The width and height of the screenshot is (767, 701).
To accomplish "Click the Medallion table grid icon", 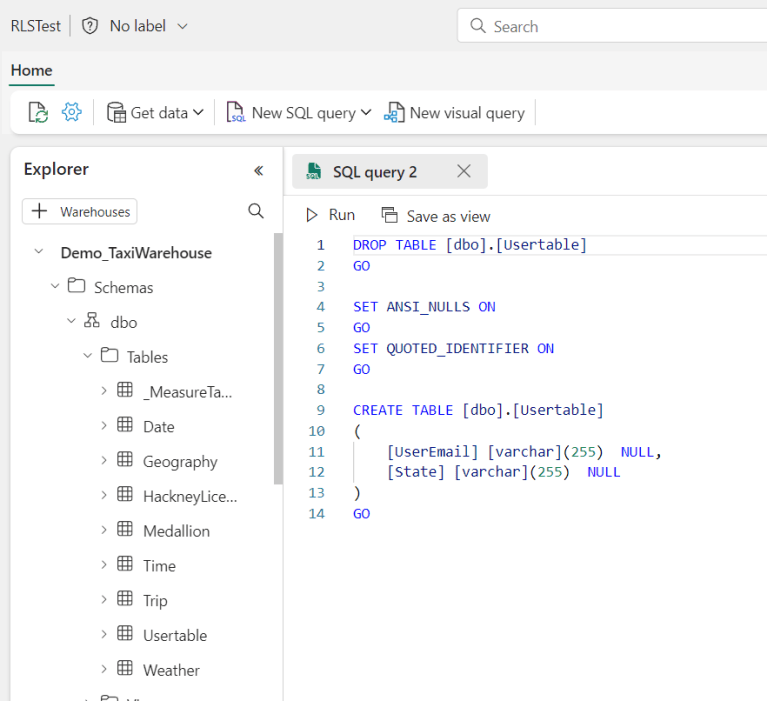I will point(125,529).
